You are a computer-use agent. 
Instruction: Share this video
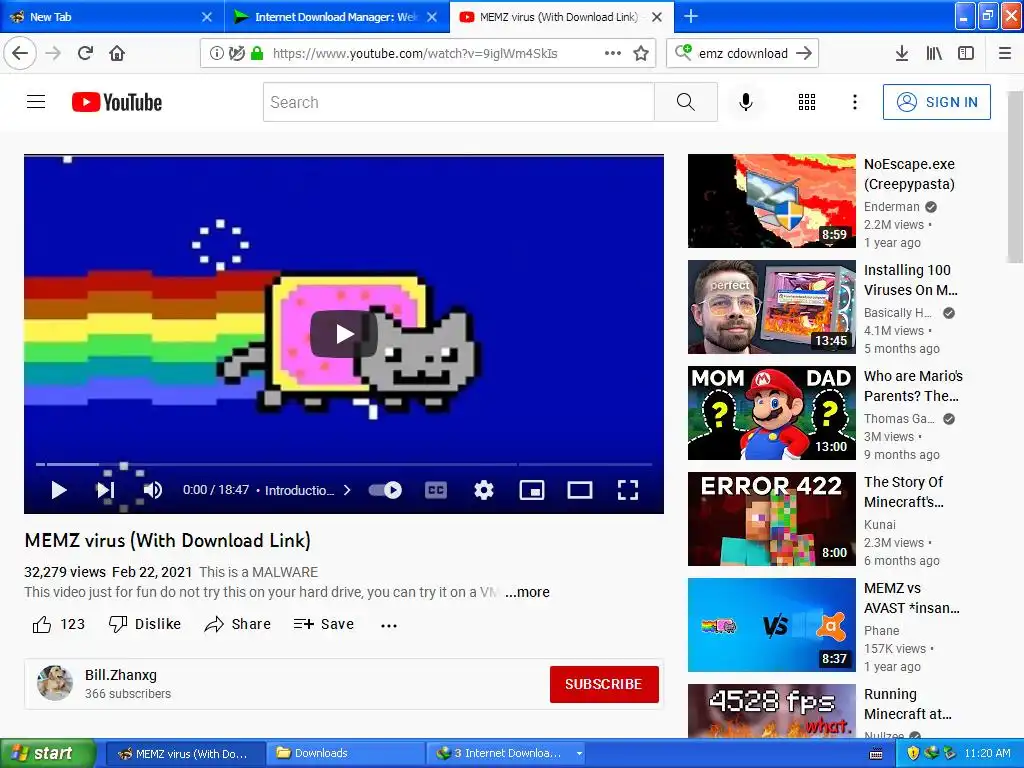237,624
